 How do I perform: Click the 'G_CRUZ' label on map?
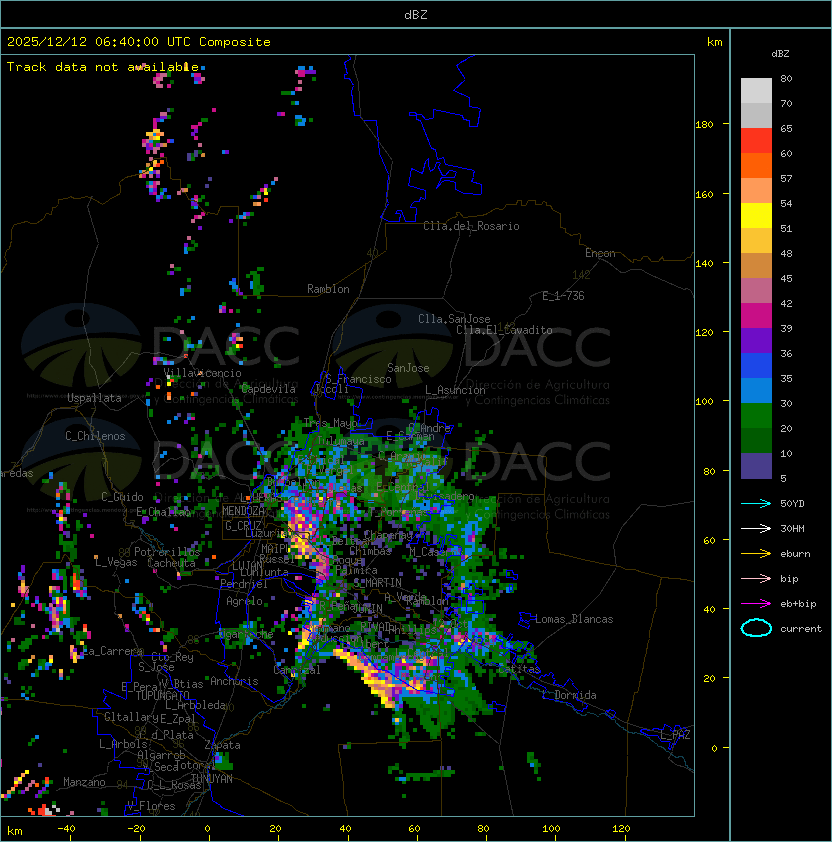(243, 526)
